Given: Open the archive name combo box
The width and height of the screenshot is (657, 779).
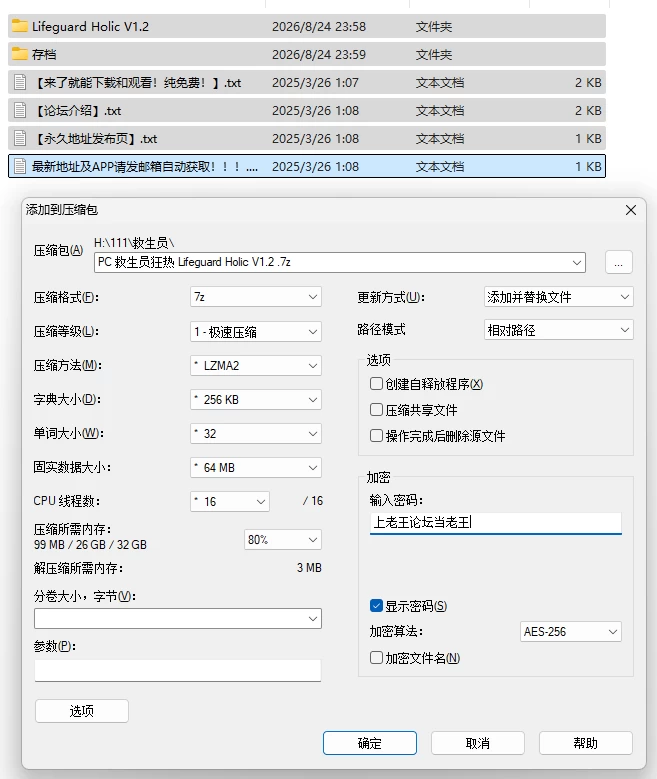Looking at the screenshot, I should [x=339, y=262].
